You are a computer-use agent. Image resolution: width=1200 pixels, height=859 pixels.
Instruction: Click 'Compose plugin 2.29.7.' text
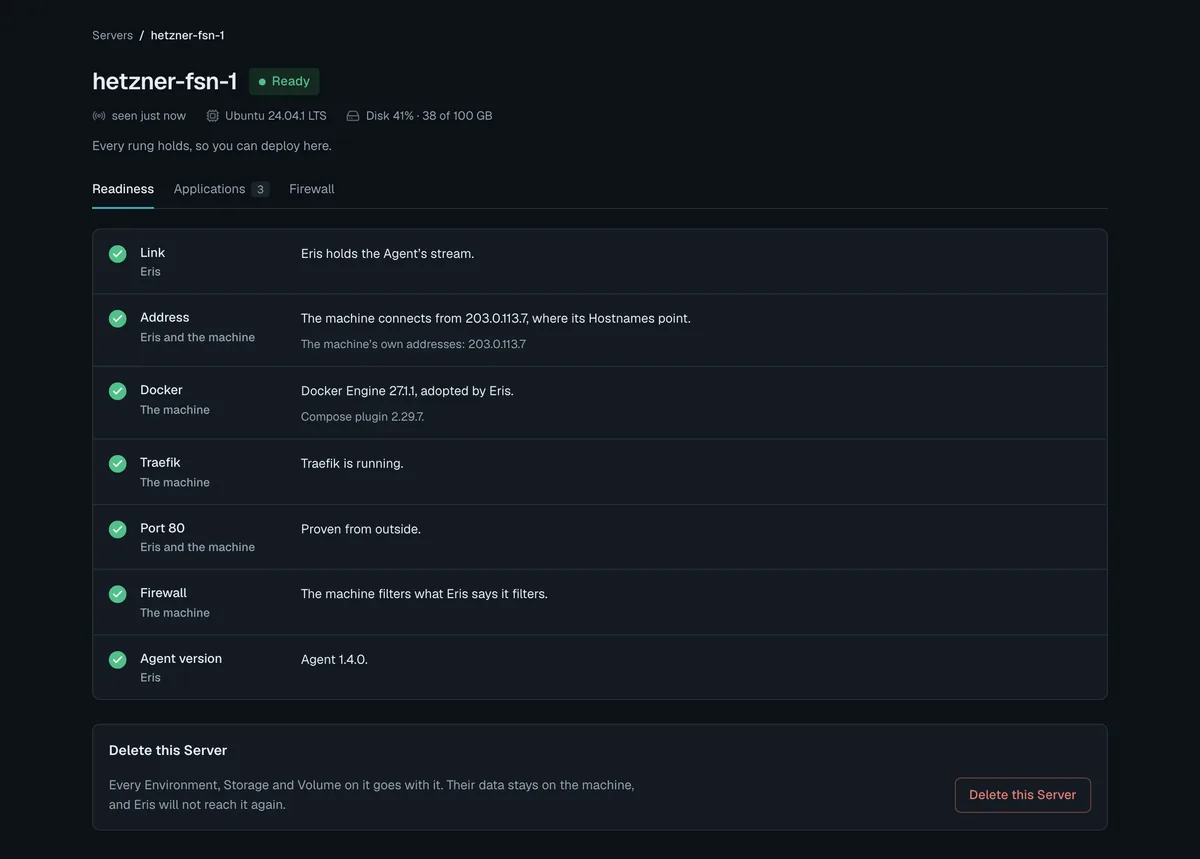click(362, 417)
